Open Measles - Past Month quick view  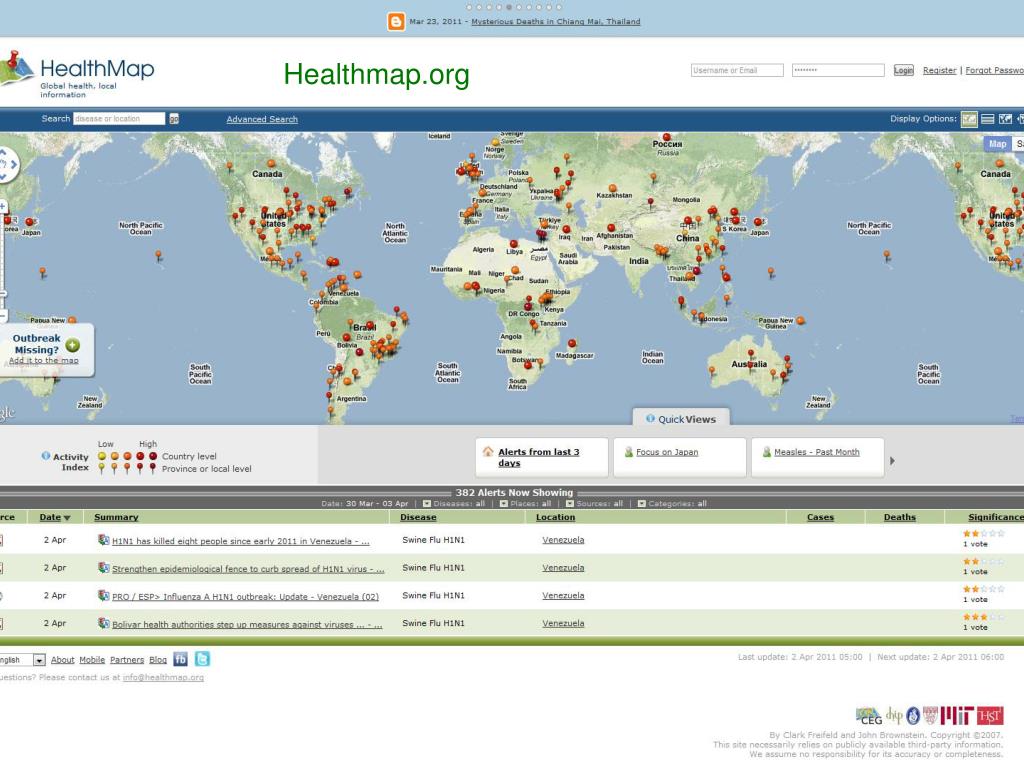point(816,452)
